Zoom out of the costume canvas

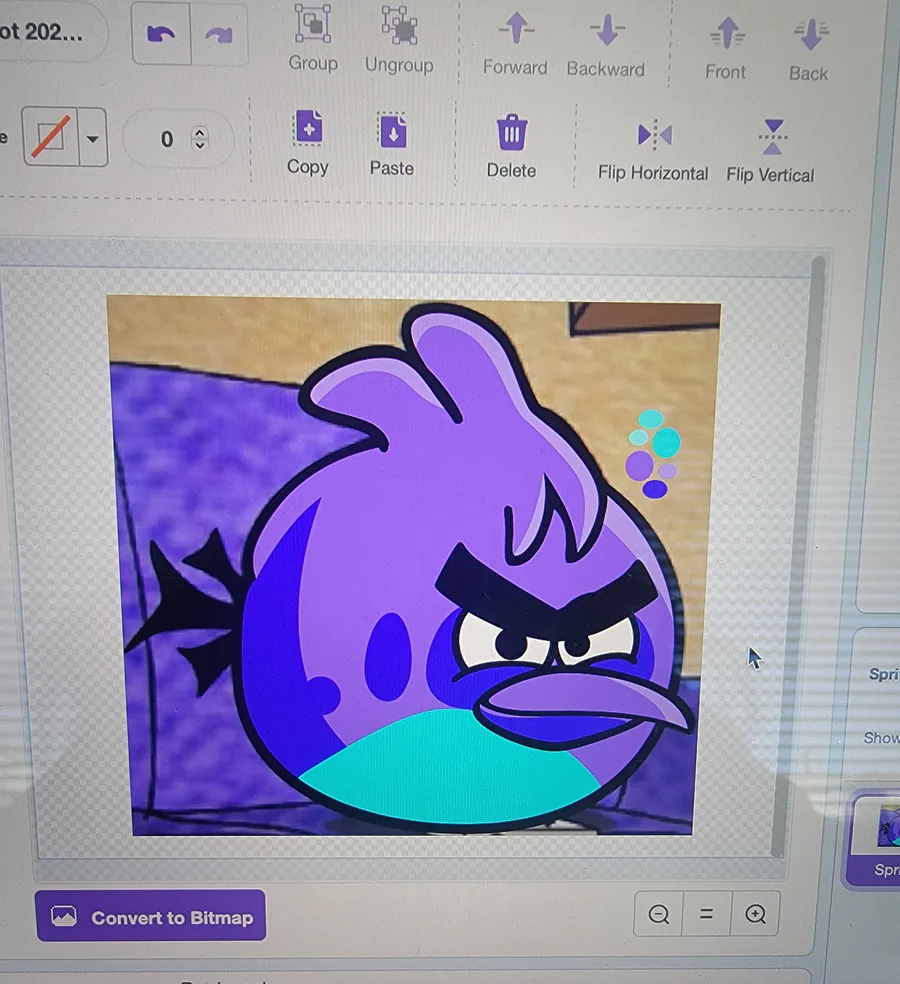point(658,914)
